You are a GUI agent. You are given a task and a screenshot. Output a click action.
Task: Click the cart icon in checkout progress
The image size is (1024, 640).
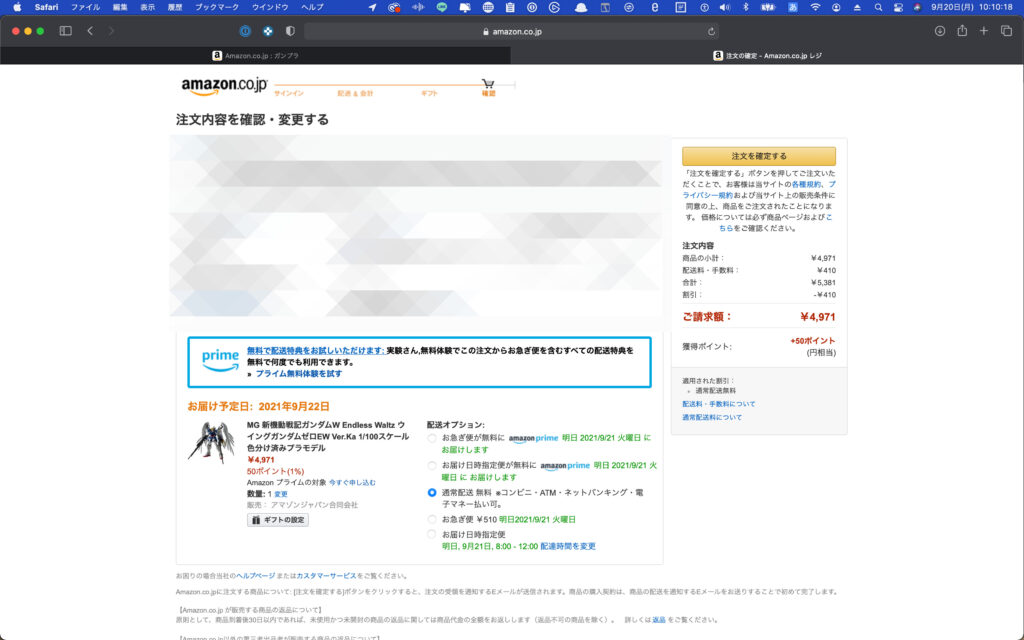tap(488, 84)
